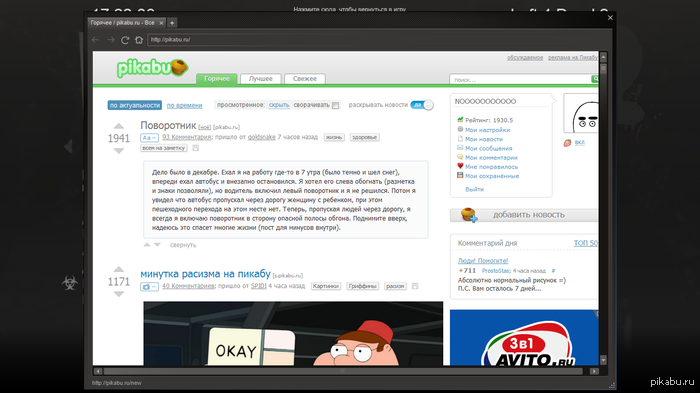The width and height of the screenshot is (700, 393).
Task: Click the 'Выйти' logout link
Action: pos(475,189)
